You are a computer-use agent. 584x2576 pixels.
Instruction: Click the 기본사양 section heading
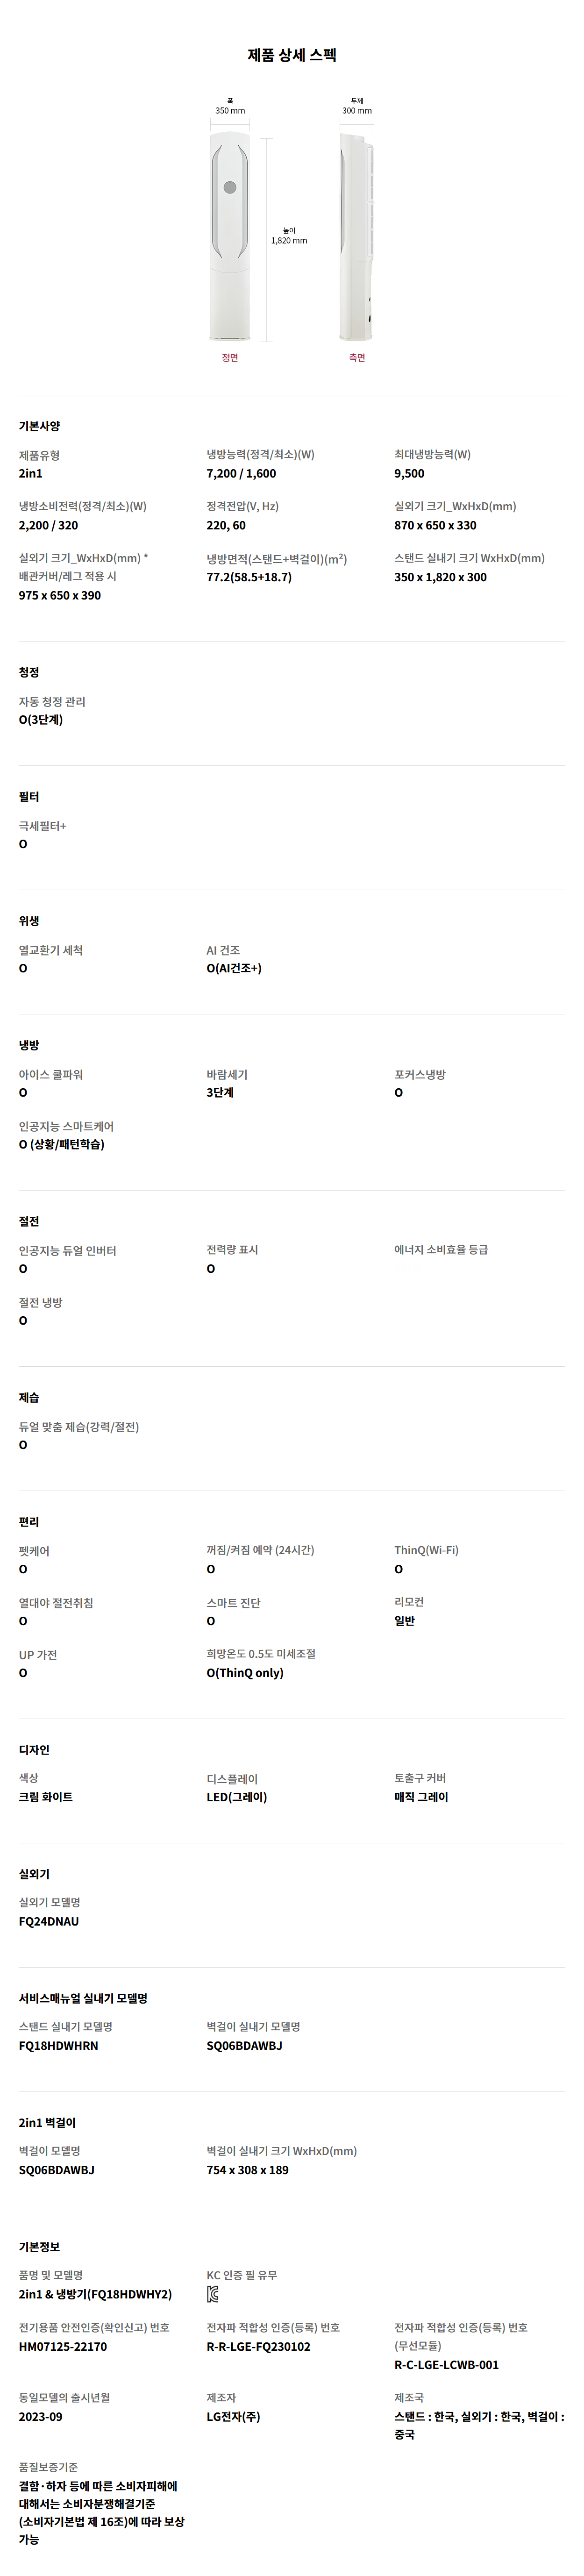point(39,426)
